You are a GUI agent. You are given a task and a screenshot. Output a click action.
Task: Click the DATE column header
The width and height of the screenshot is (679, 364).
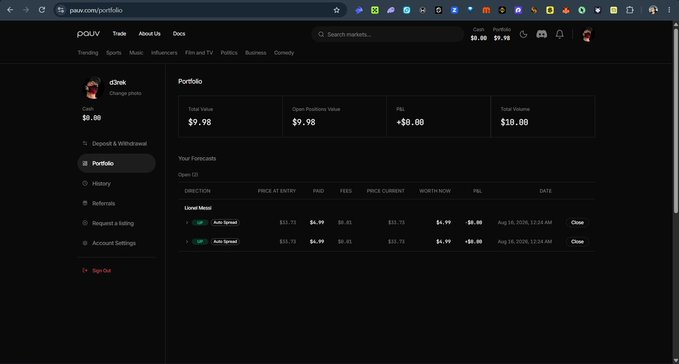pos(545,191)
